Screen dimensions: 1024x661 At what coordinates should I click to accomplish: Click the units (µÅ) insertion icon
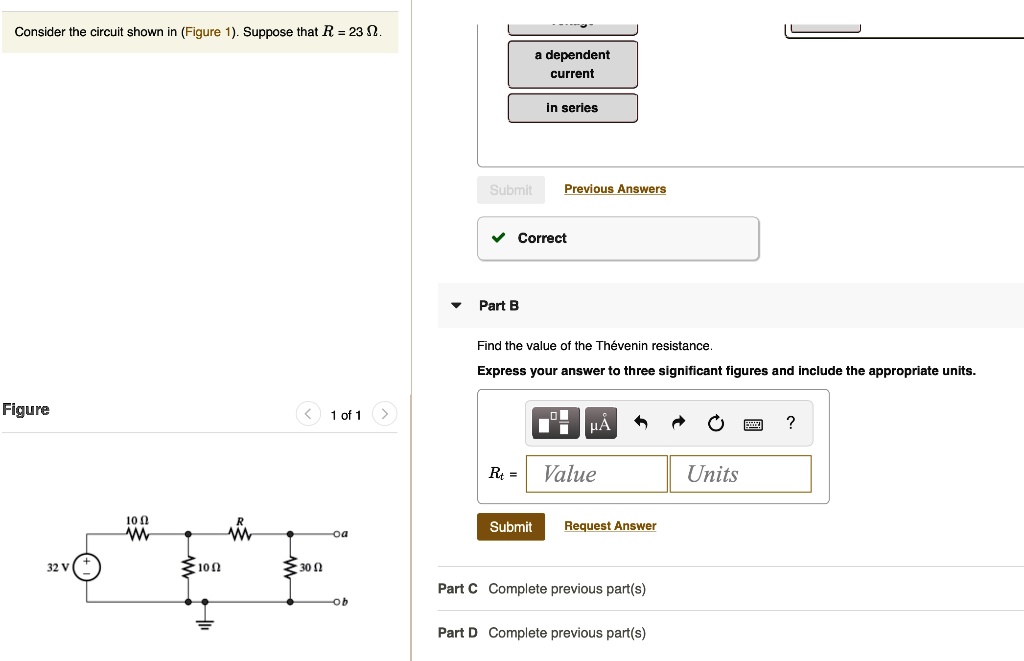pyautogui.click(x=599, y=422)
